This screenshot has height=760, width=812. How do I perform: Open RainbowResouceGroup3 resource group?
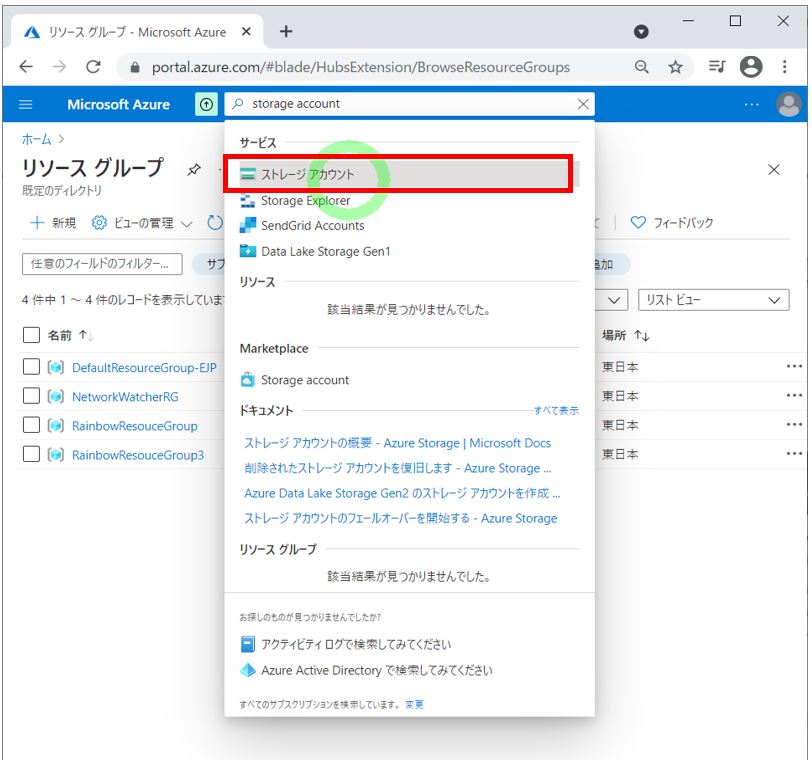pyautogui.click(x=138, y=455)
